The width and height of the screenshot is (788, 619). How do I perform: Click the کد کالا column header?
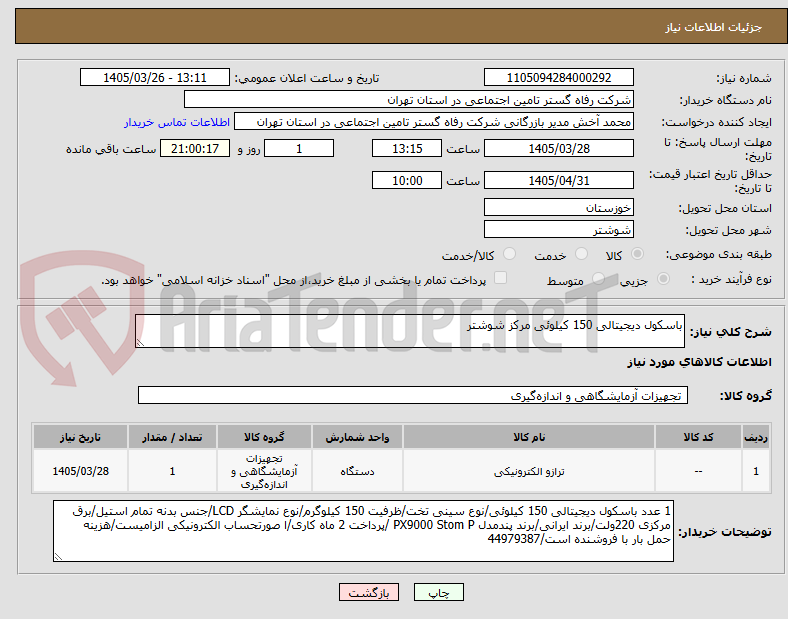tap(699, 437)
